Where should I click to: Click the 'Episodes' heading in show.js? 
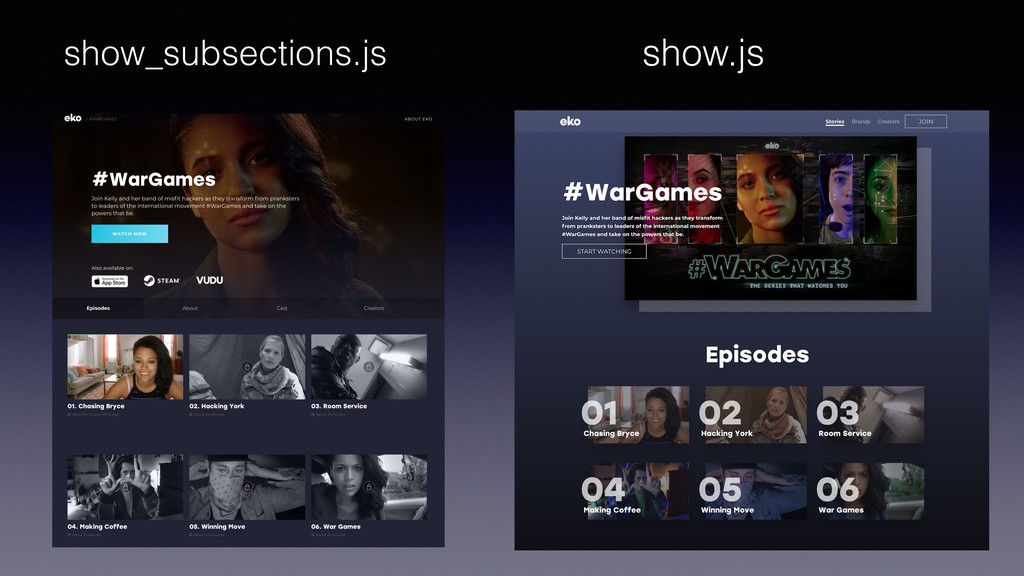click(x=757, y=355)
